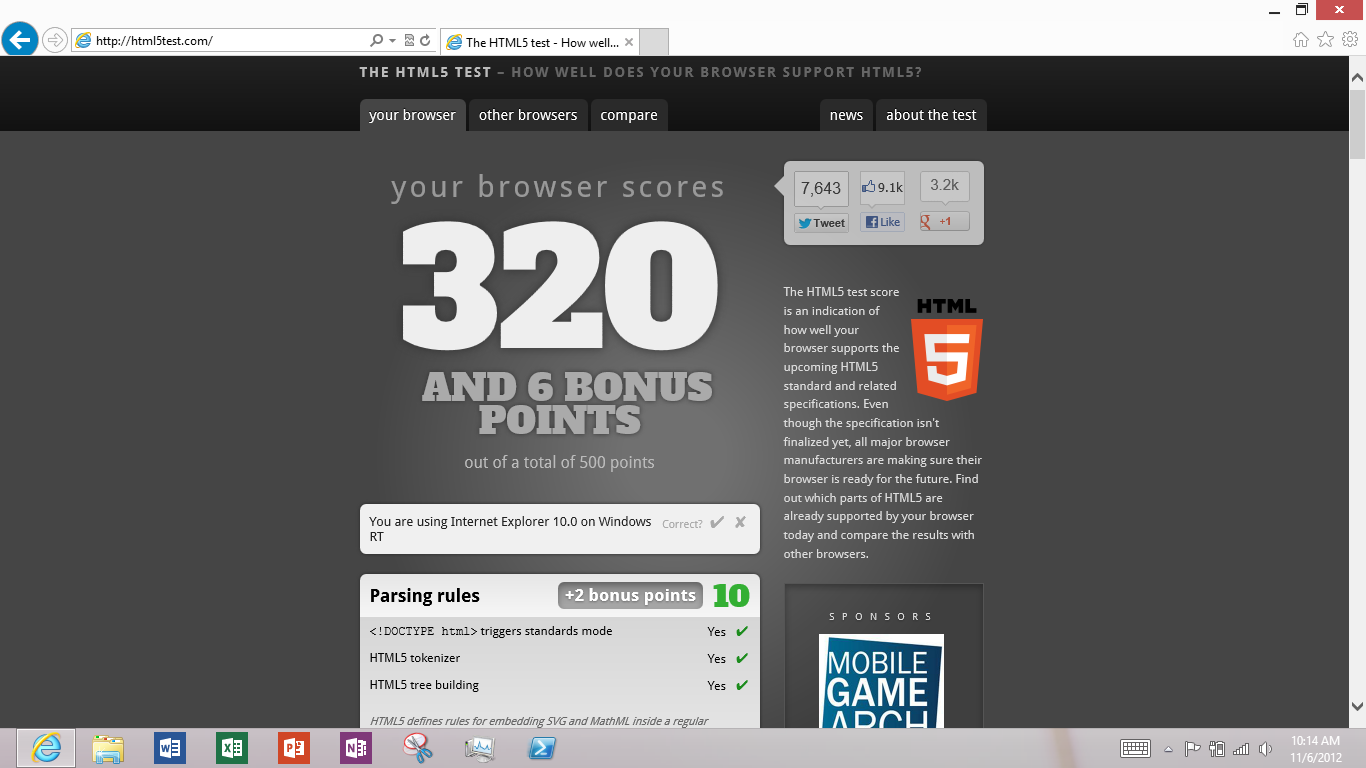Image resolution: width=1366 pixels, height=768 pixels.
Task: Open the 'about the test' tab
Action: tap(931, 115)
